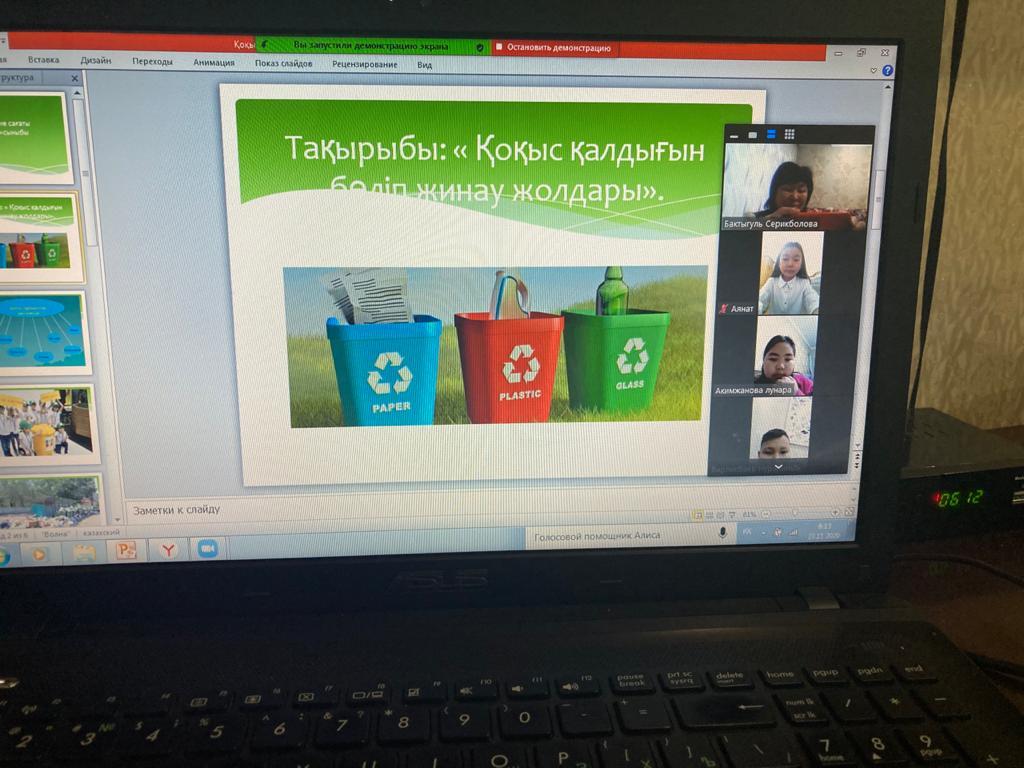Click the Волна theme name in status bar
Screen dimensions: 1024x768
click(x=55, y=534)
